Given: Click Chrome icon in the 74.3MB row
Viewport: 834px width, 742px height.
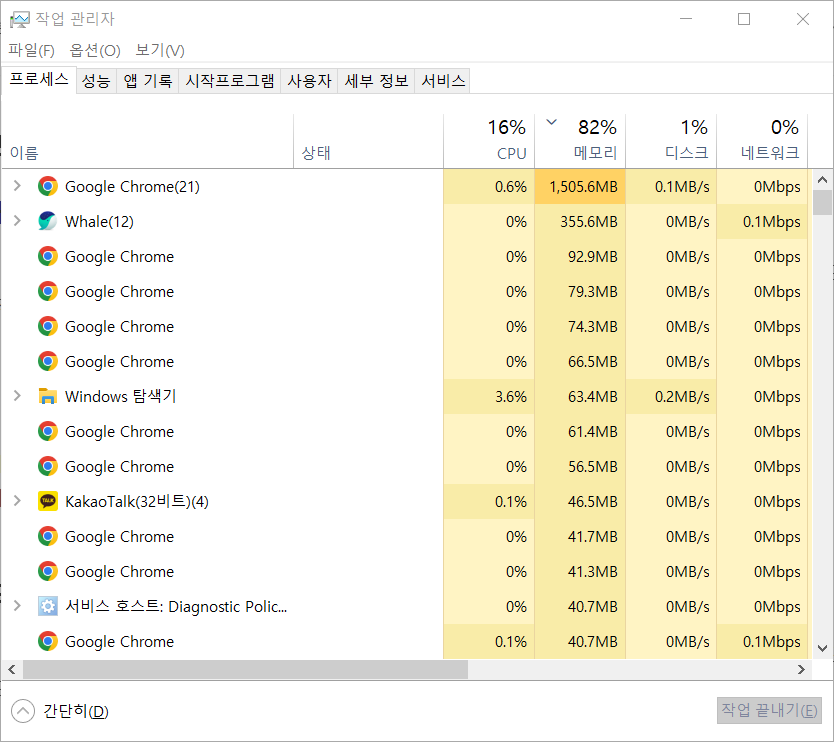Looking at the screenshot, I should [48, 327].
